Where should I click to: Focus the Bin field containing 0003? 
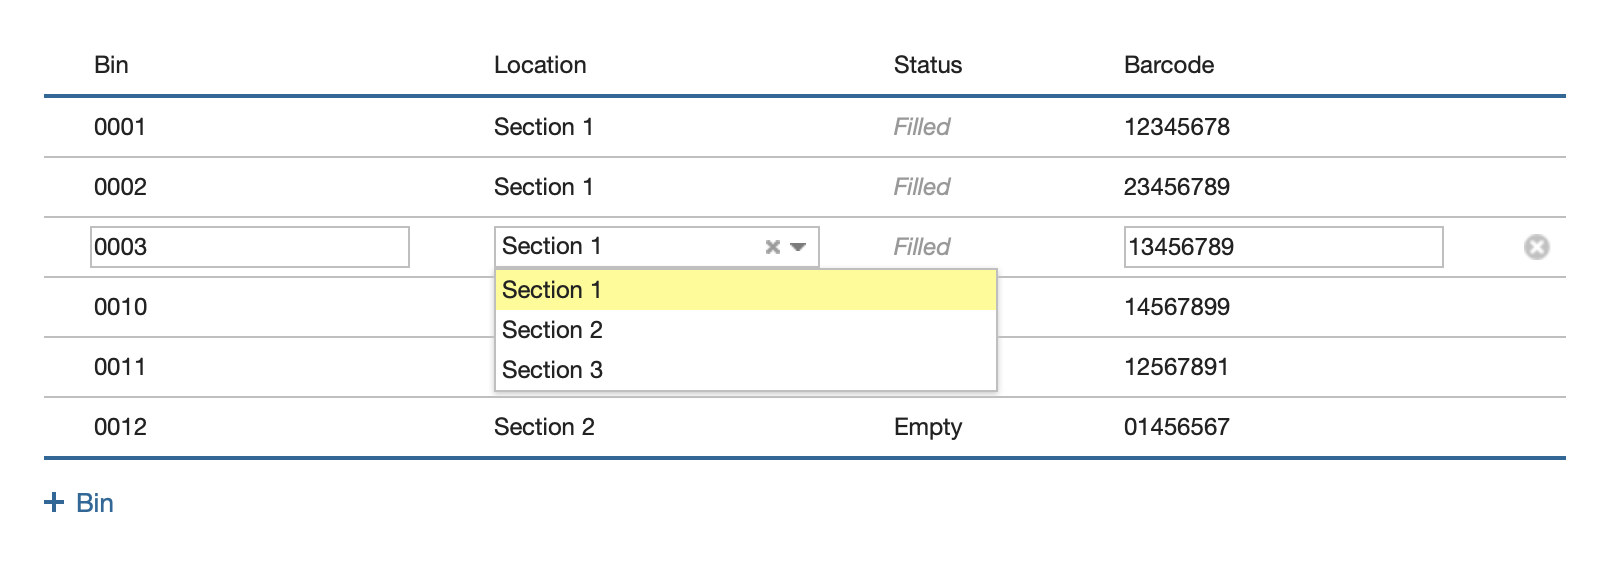[250, 247]
